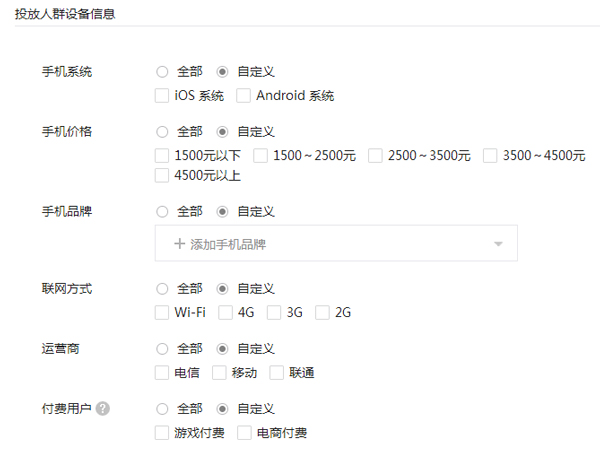The width and height of the screenshot is (600, 452).
Task: Enable the 1500元以下 price checkbox
Action: (162, 155)
